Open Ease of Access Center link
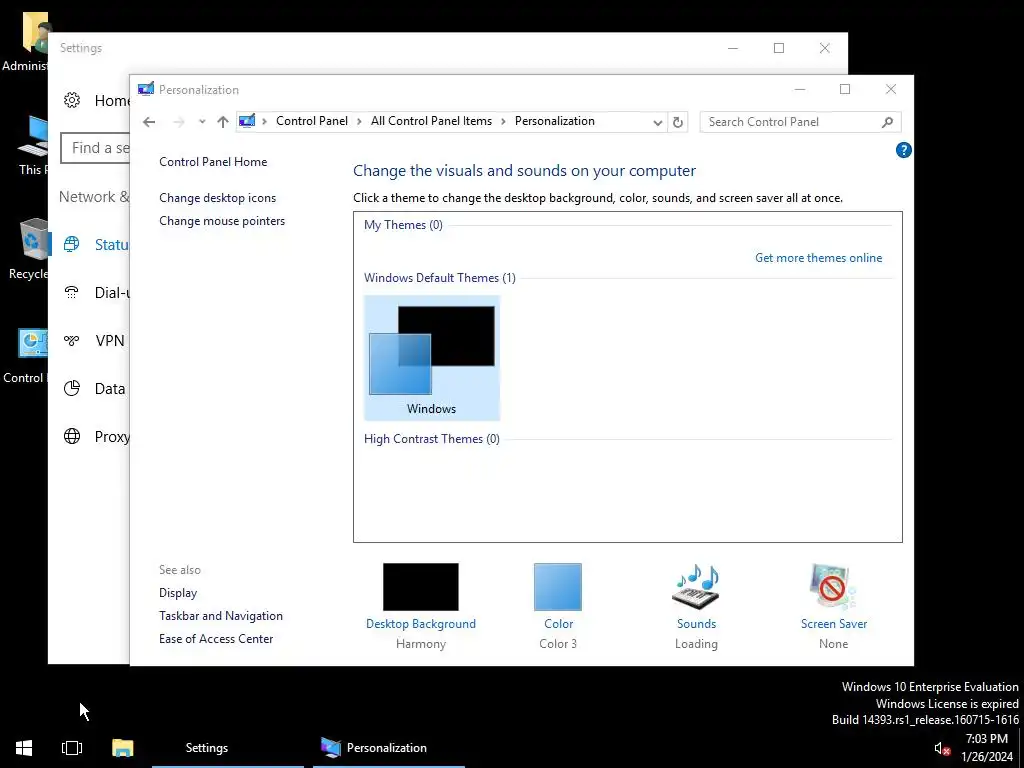Screen dimensions: 1024x768 [216, 639]
